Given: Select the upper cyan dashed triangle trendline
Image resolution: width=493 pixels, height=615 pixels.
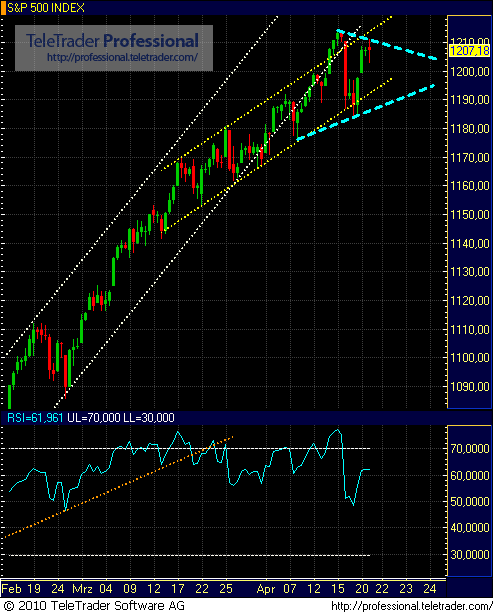Looking at the screenshot, I should pyautogui.click(x=387, y=45).
